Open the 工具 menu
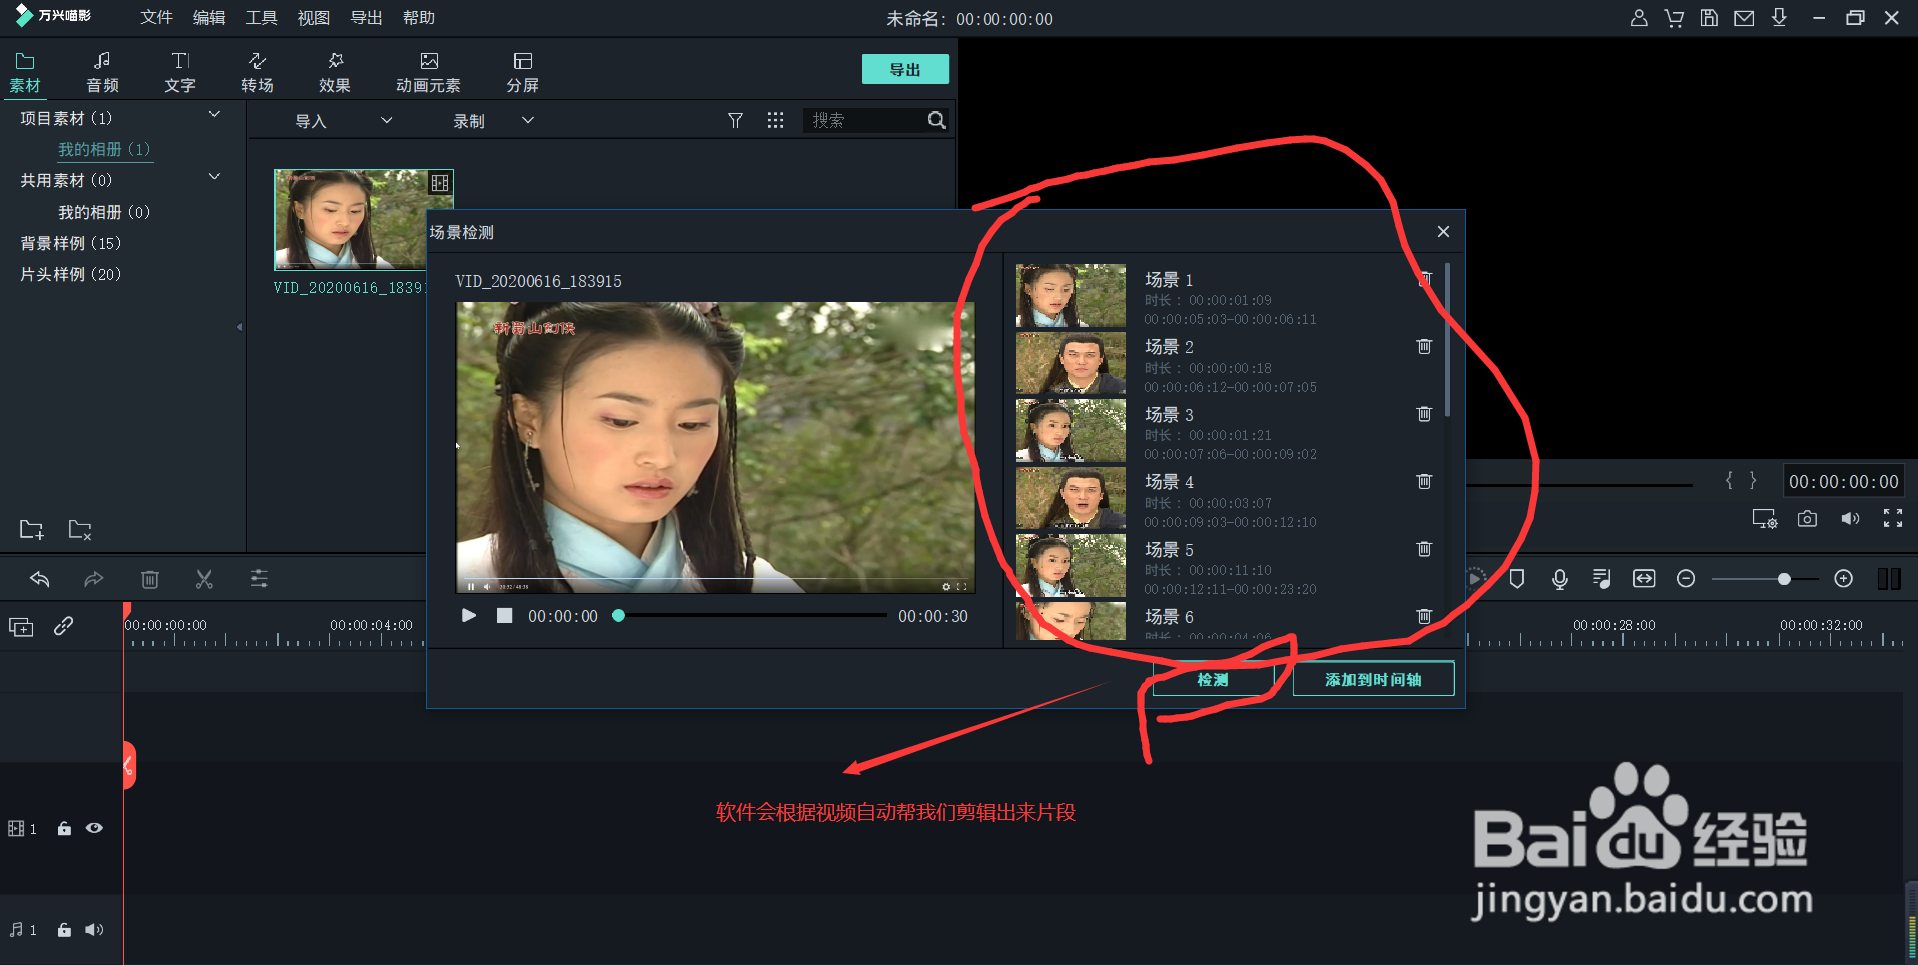This screenshot has height=965, width=1918. coord(262,18)
